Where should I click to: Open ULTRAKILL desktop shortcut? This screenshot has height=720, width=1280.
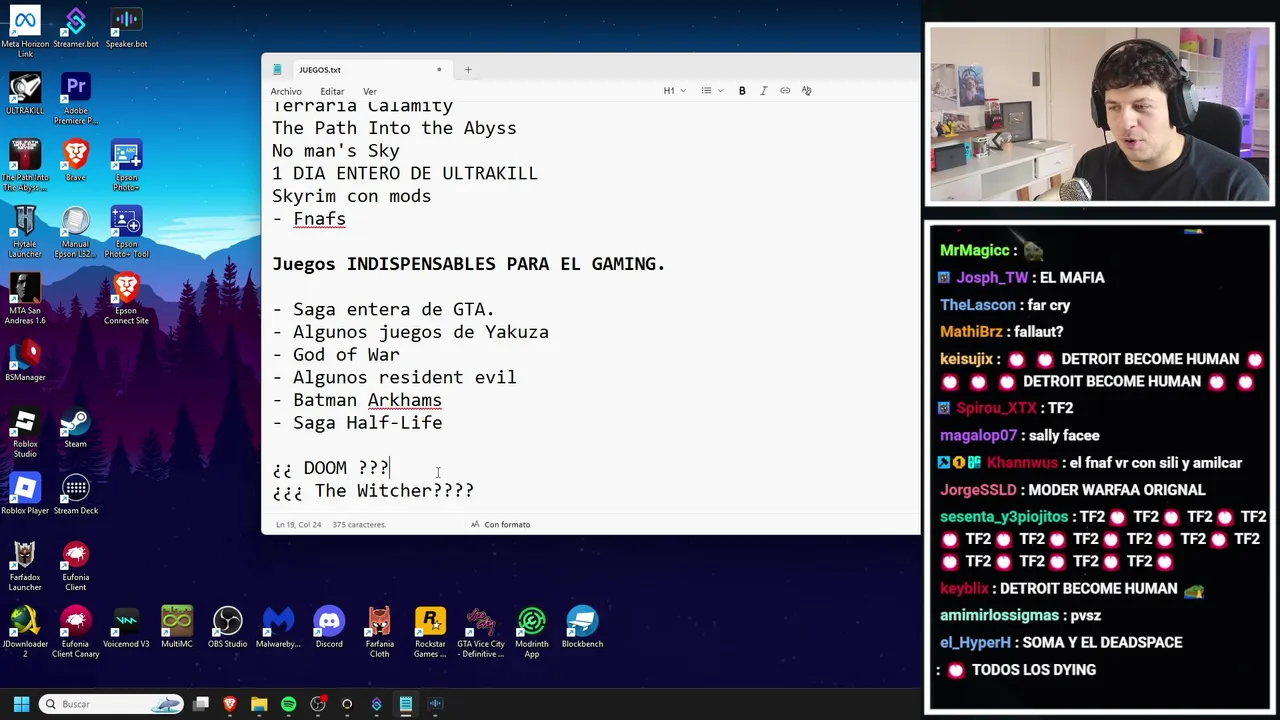click(25, 93)
